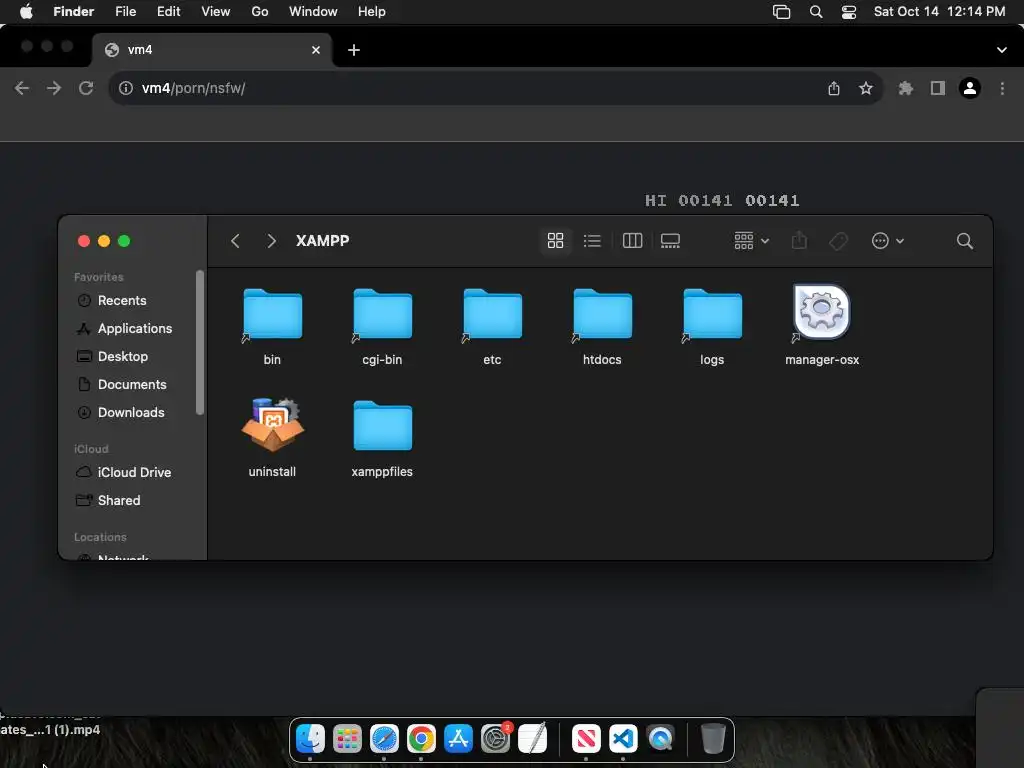Click the Finder search icon
Viewport: 1024px width, 768px height.
[965, 241]
